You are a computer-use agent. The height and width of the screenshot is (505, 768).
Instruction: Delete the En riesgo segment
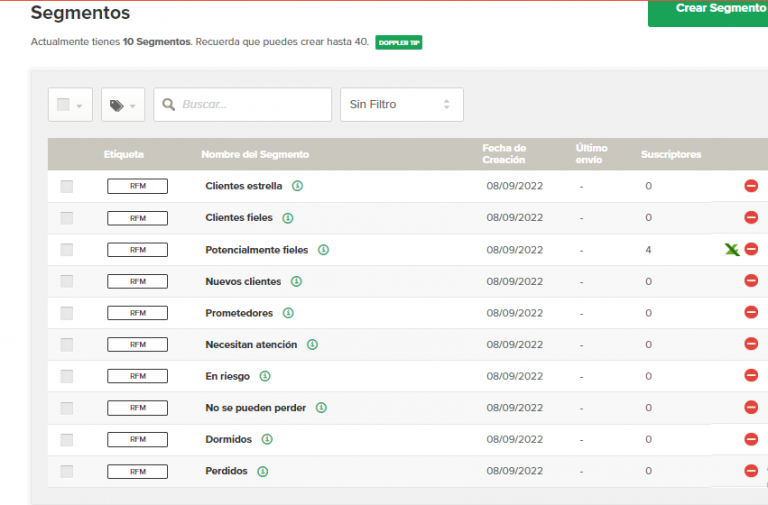coord(750,376)
